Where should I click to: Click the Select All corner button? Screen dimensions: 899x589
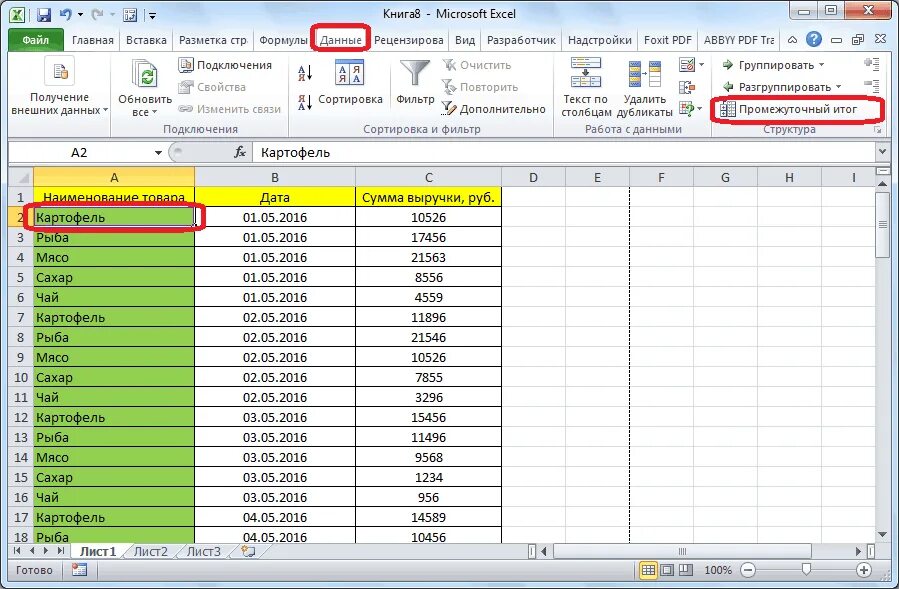[x=21, y=177]
